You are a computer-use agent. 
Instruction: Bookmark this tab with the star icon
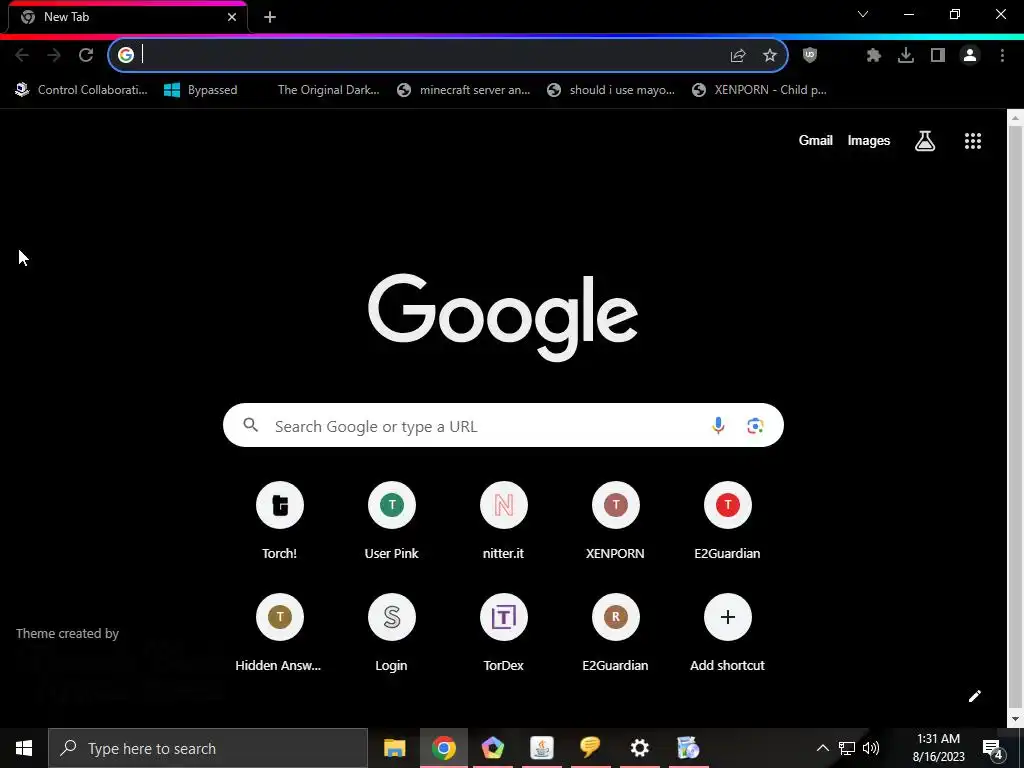[770, 56]
